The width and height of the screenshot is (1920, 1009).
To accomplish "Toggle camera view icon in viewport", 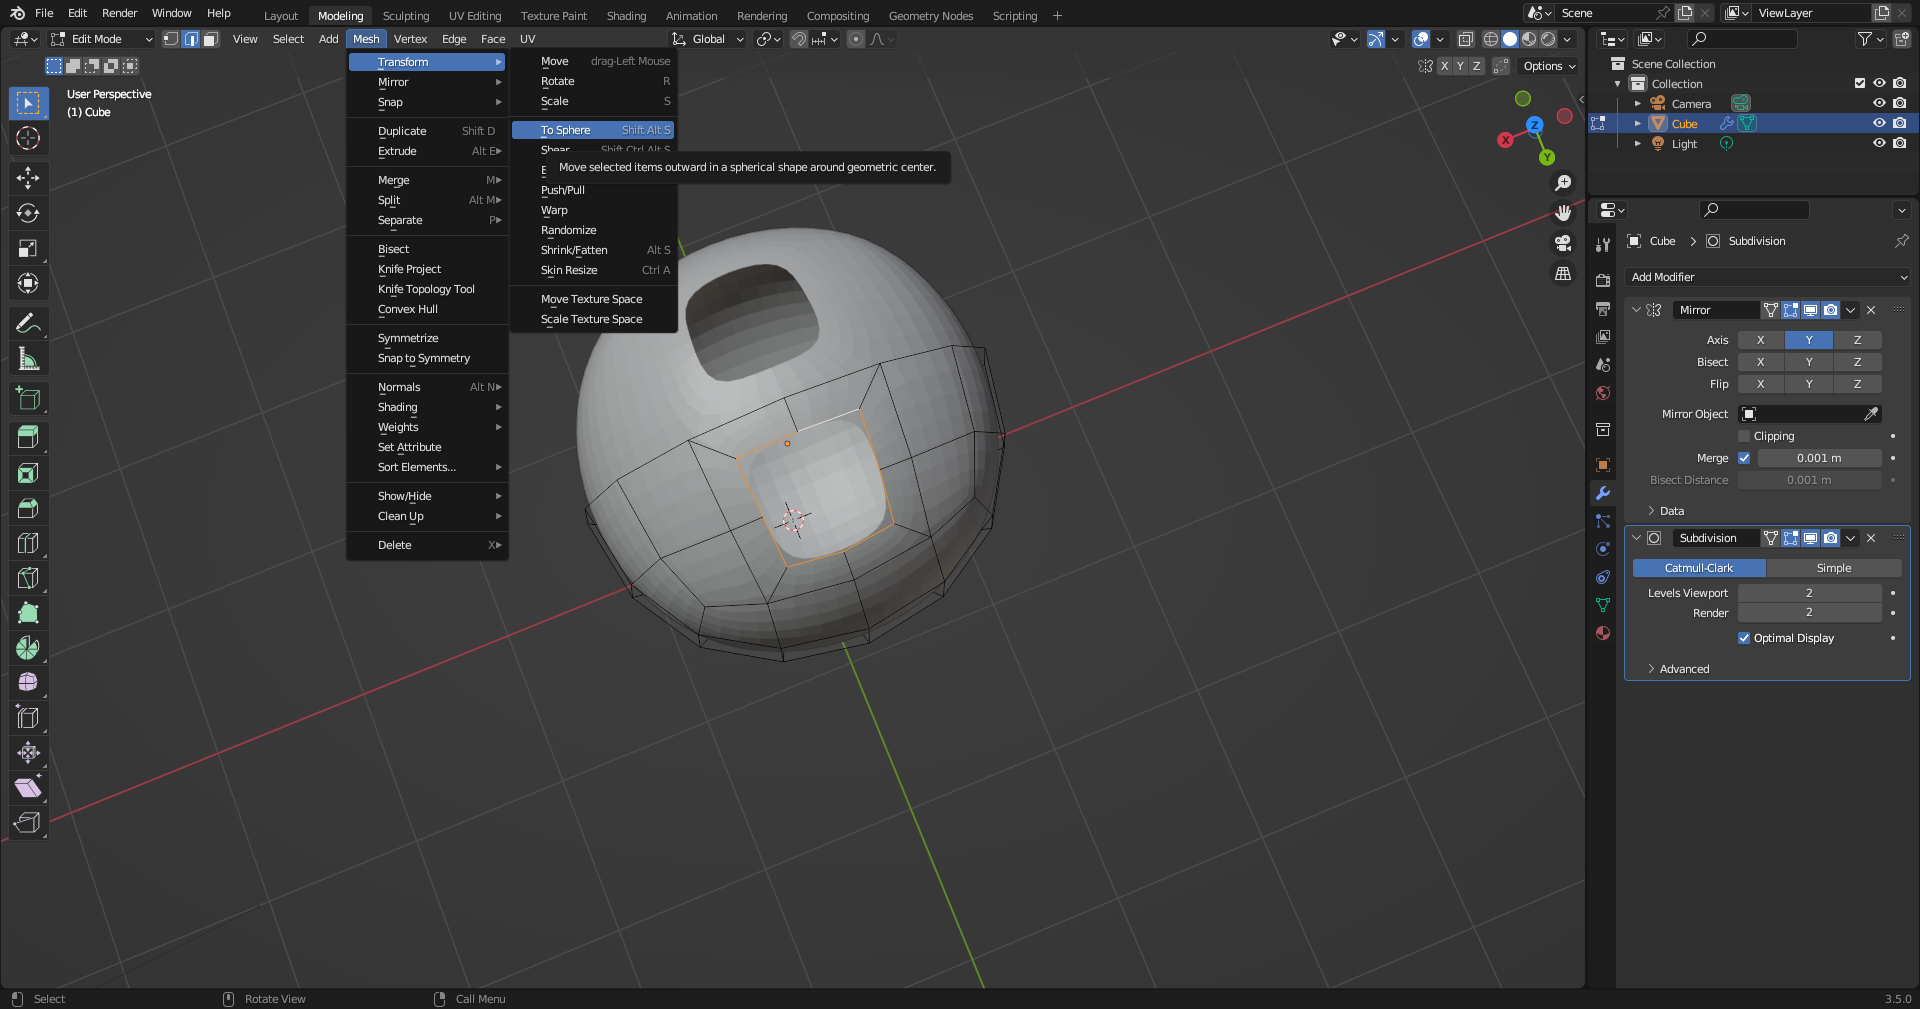I will 1563,243.
